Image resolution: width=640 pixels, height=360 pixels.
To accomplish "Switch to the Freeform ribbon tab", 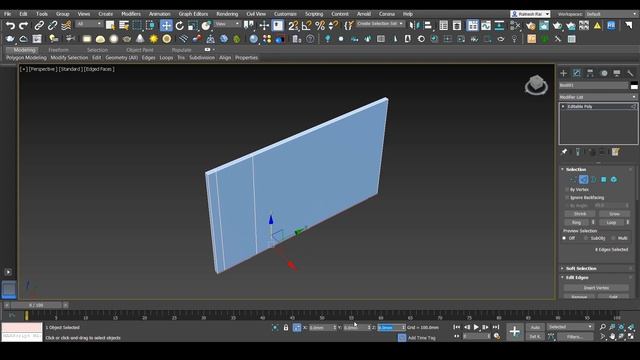I will click(x=58, y=50).
